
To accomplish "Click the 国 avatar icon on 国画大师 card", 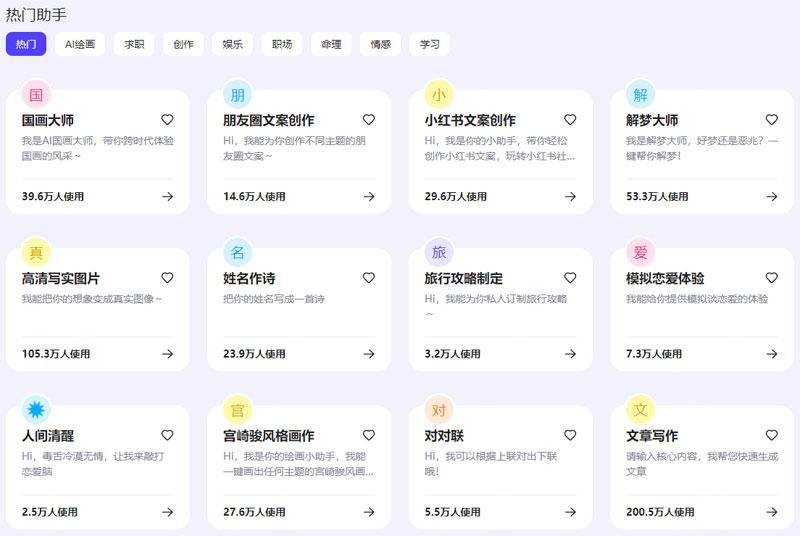I will point(36,95).
